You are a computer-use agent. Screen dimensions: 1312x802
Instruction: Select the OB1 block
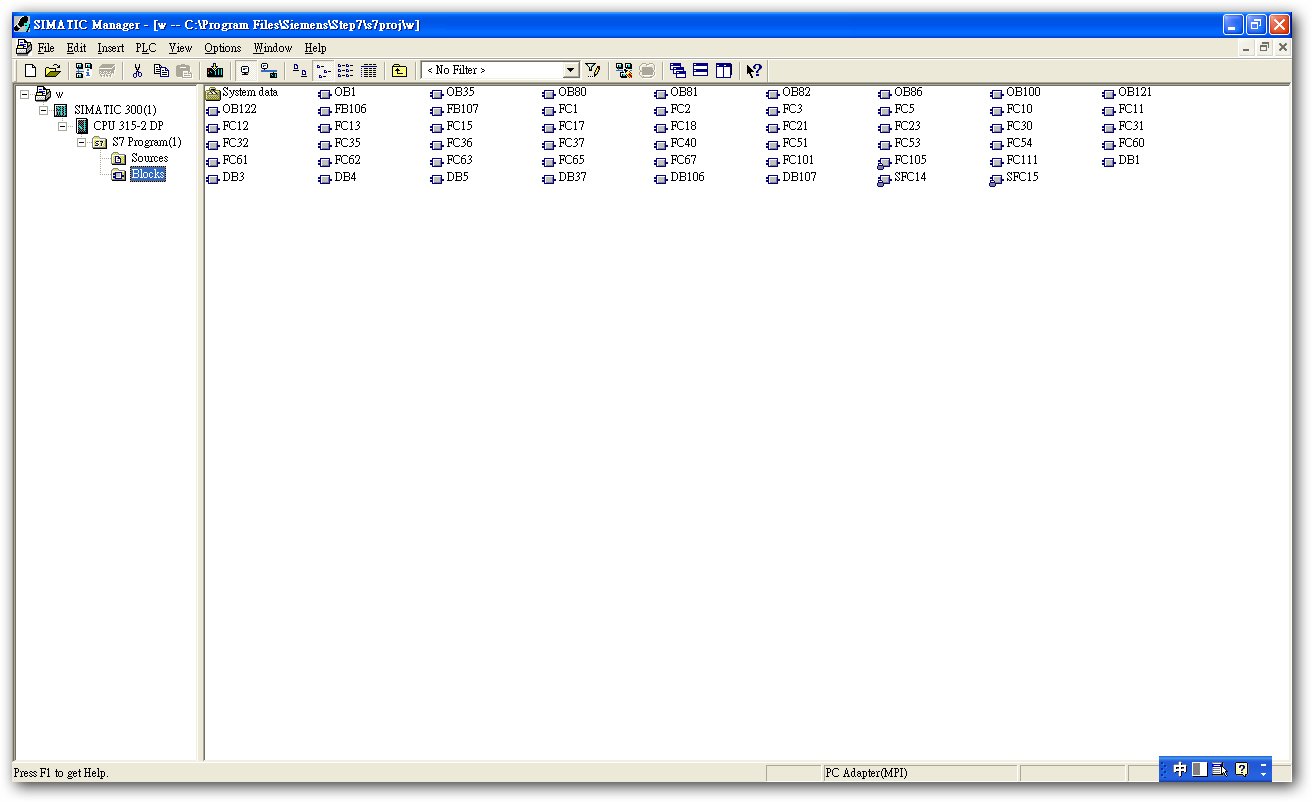(x=344, y=93)
